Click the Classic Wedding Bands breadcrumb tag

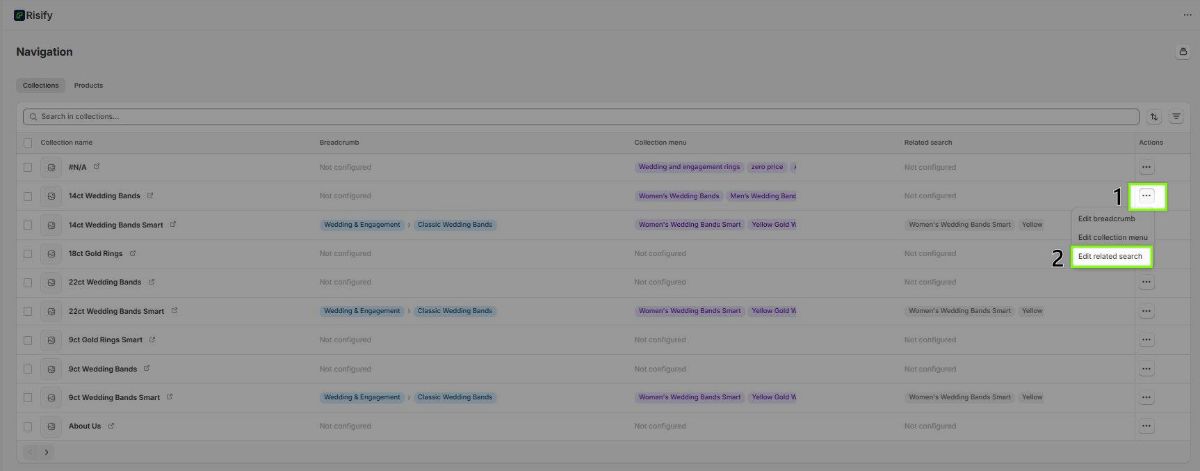[x=455, y=225]
